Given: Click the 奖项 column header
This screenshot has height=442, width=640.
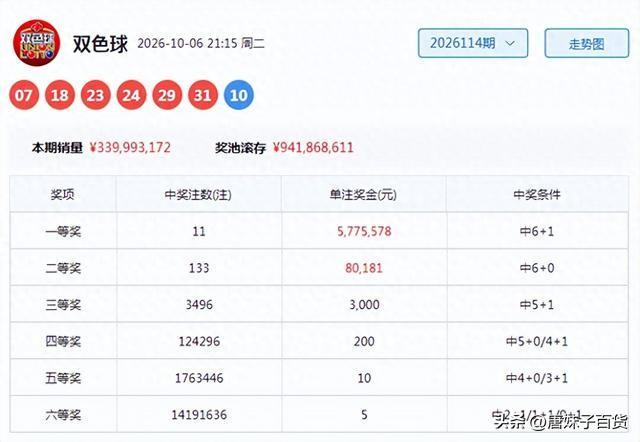Looking at the screenshot, I should coord(62,195).
